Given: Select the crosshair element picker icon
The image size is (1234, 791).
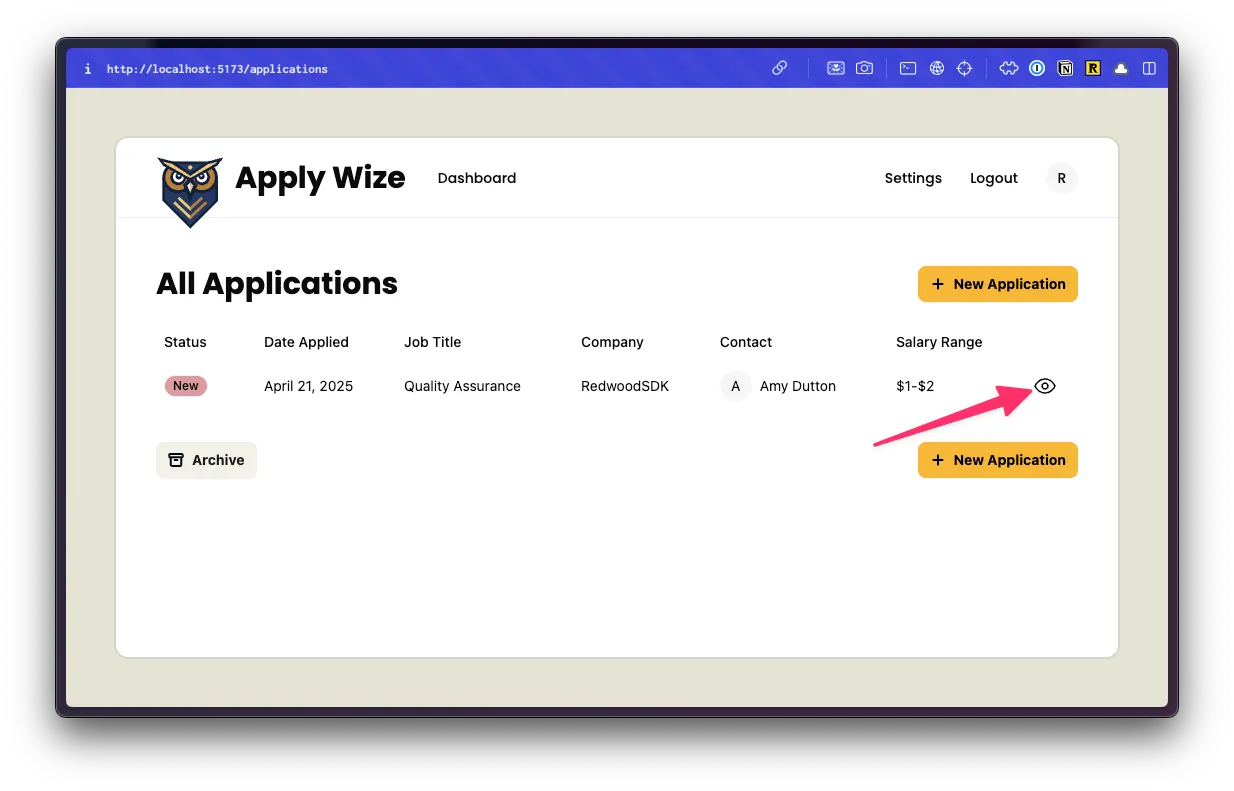Looking at the screenshot, I should pos(965,69).
